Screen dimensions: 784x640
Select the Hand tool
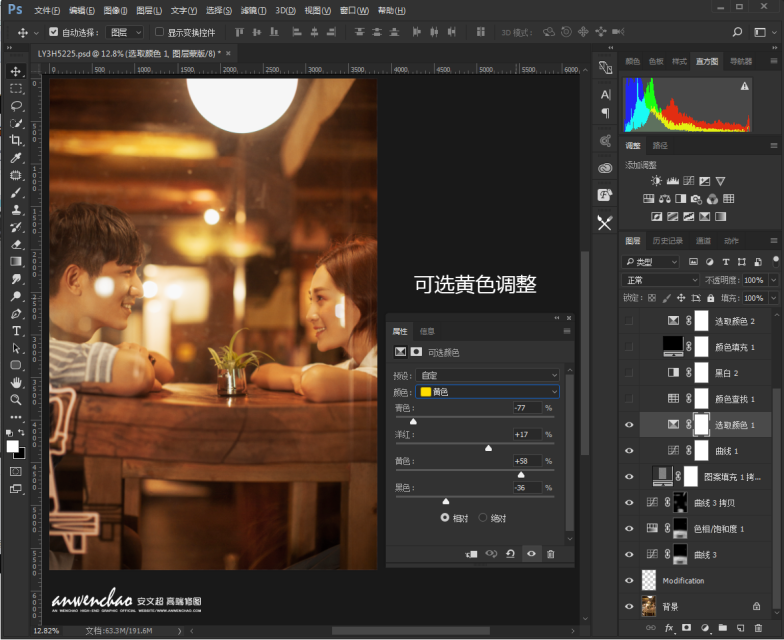click(x=16, y=383)
